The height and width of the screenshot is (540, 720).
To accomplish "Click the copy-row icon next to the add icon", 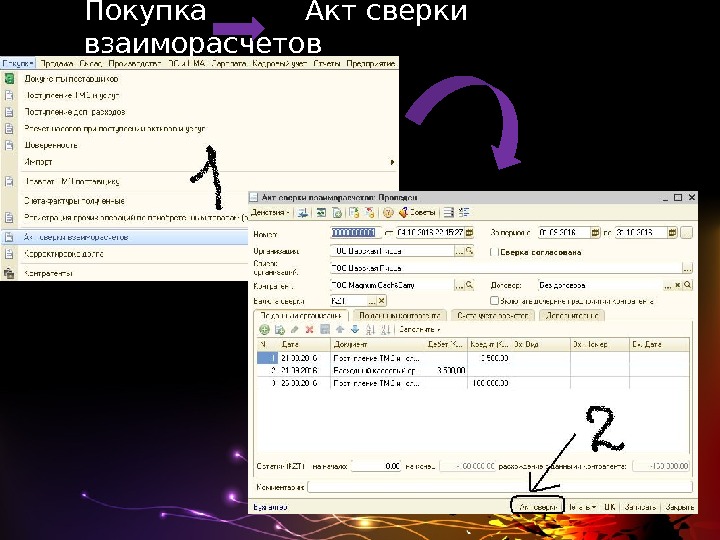I will pyautogui.click(x=279, y=329).
